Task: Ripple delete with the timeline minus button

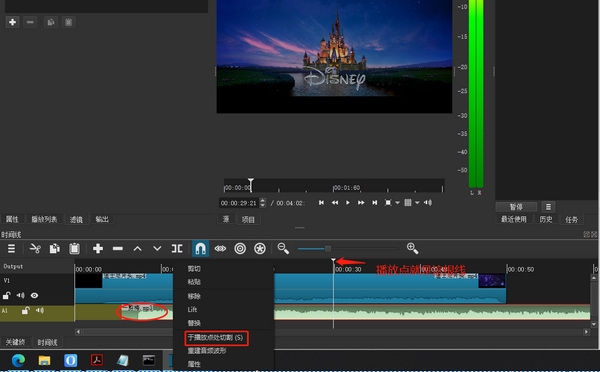Action: tap(118, 249)
